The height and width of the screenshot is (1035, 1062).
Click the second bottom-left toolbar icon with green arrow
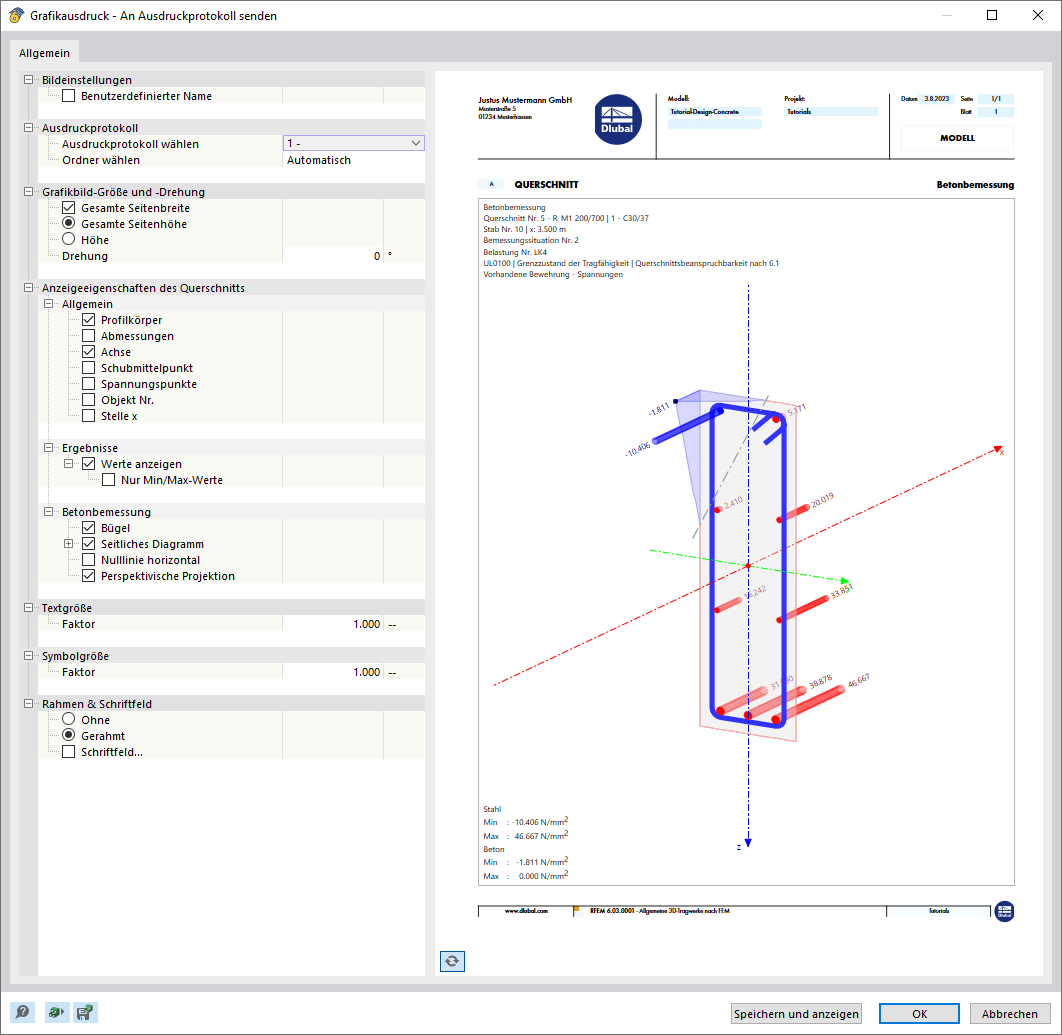tap(56, 1012)
